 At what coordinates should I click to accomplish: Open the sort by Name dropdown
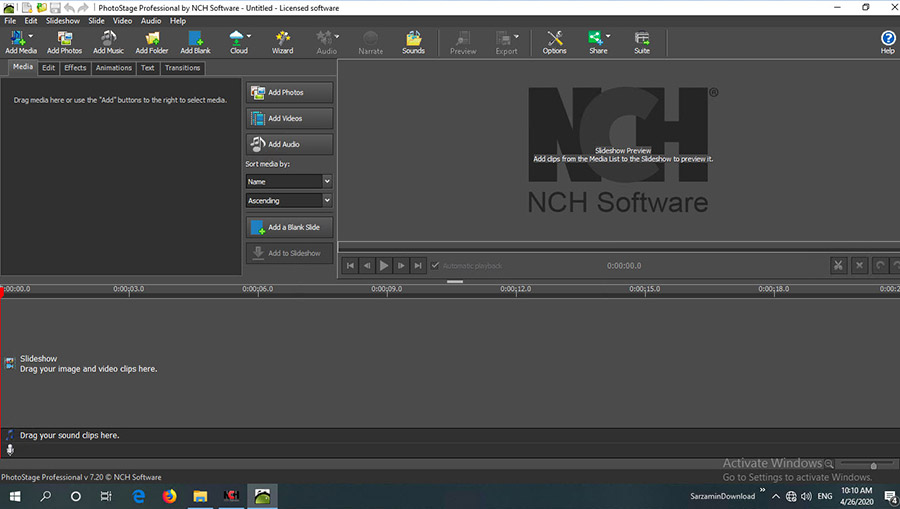pos(289,181)
